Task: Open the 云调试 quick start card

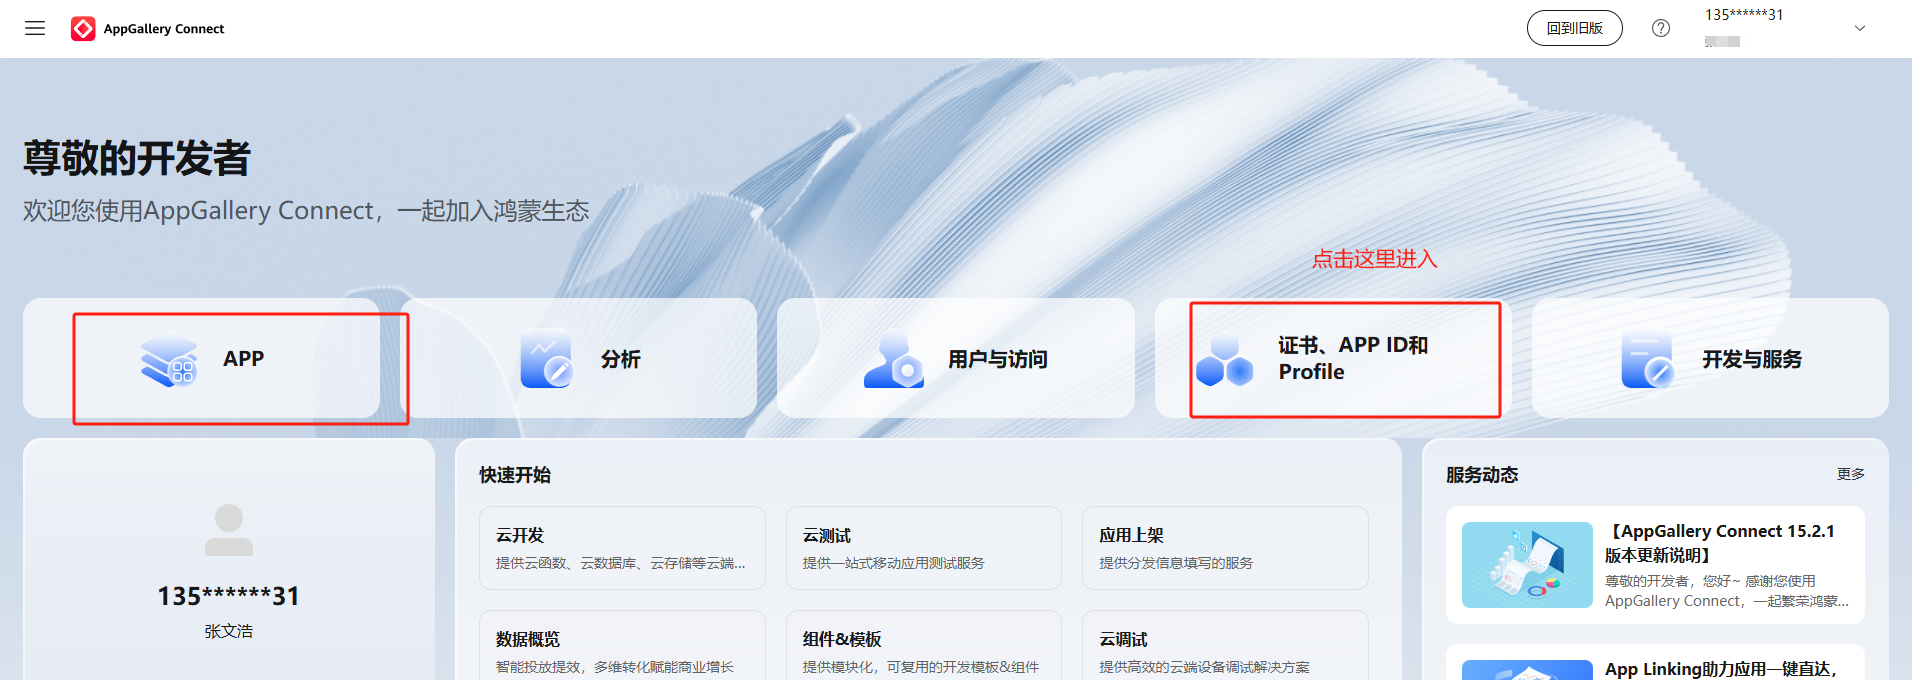Action: coord(1225,645)
